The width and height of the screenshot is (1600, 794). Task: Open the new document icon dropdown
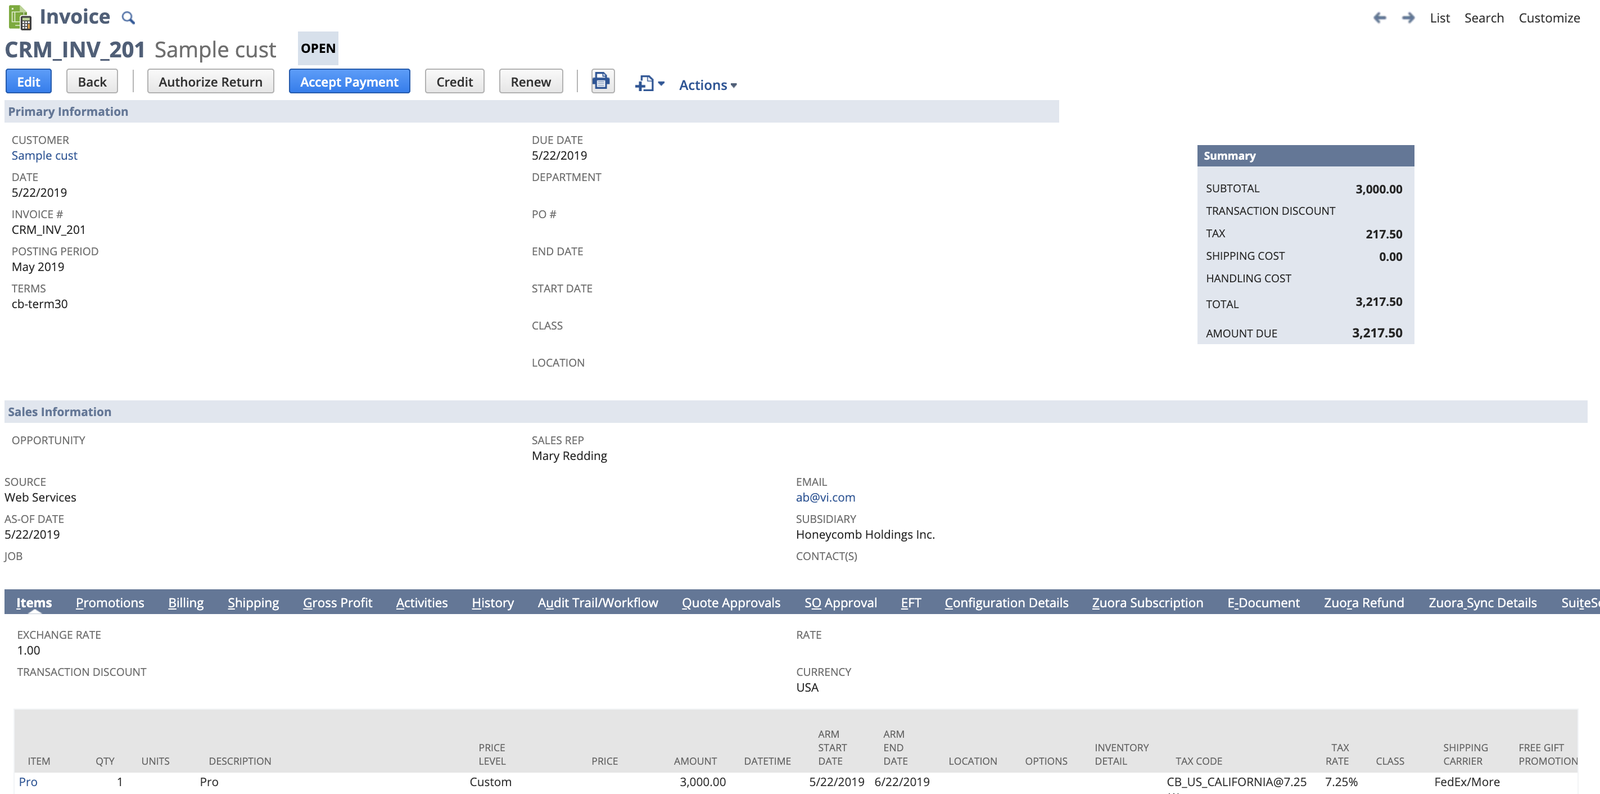649,84
